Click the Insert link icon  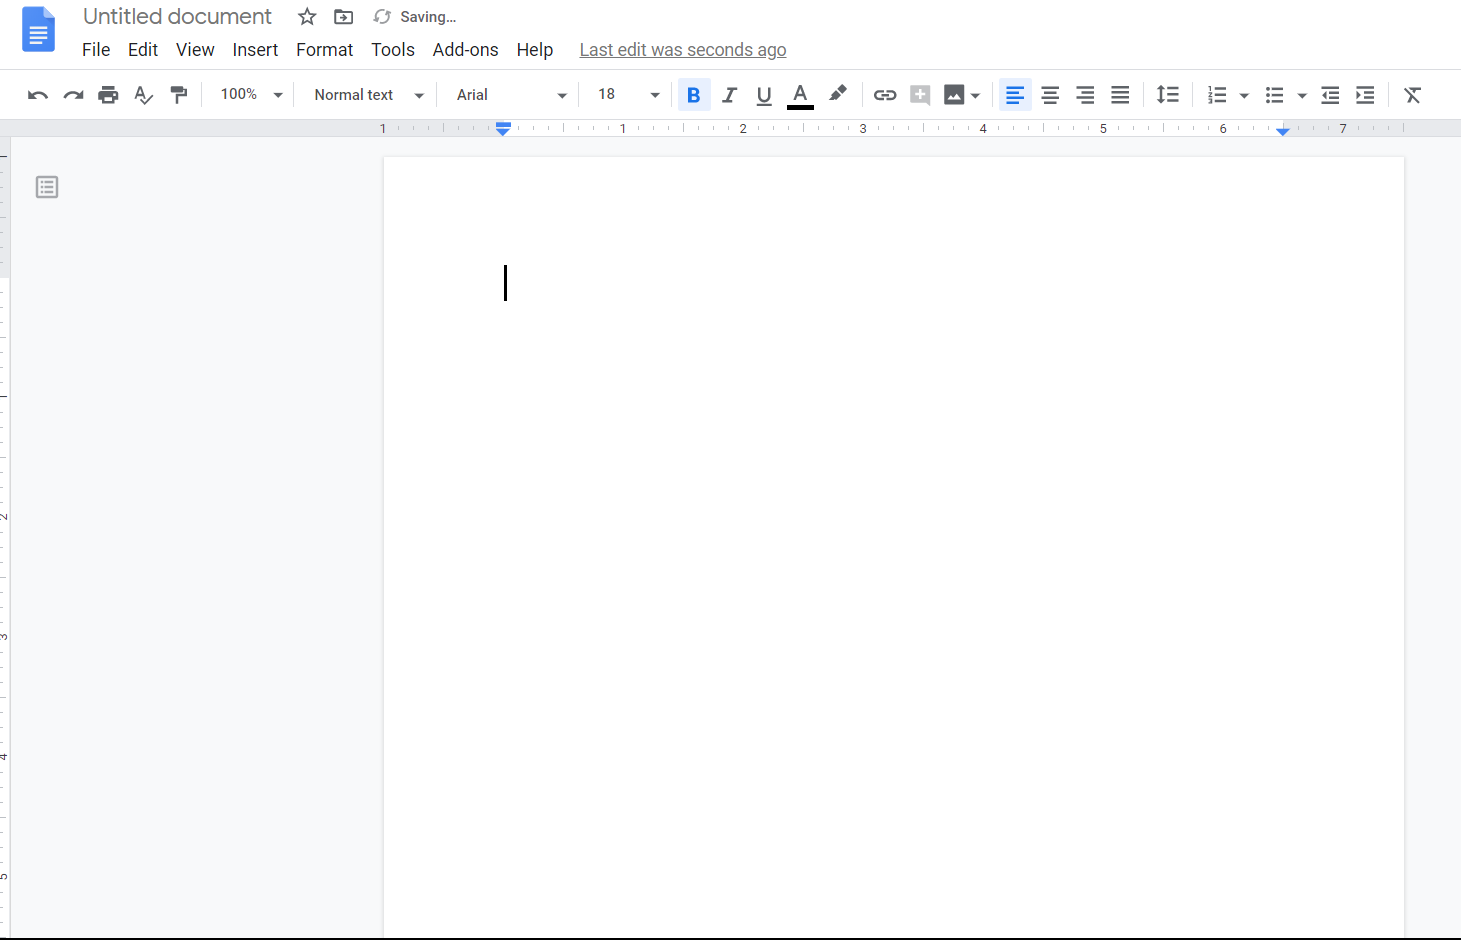pos(885,95)
